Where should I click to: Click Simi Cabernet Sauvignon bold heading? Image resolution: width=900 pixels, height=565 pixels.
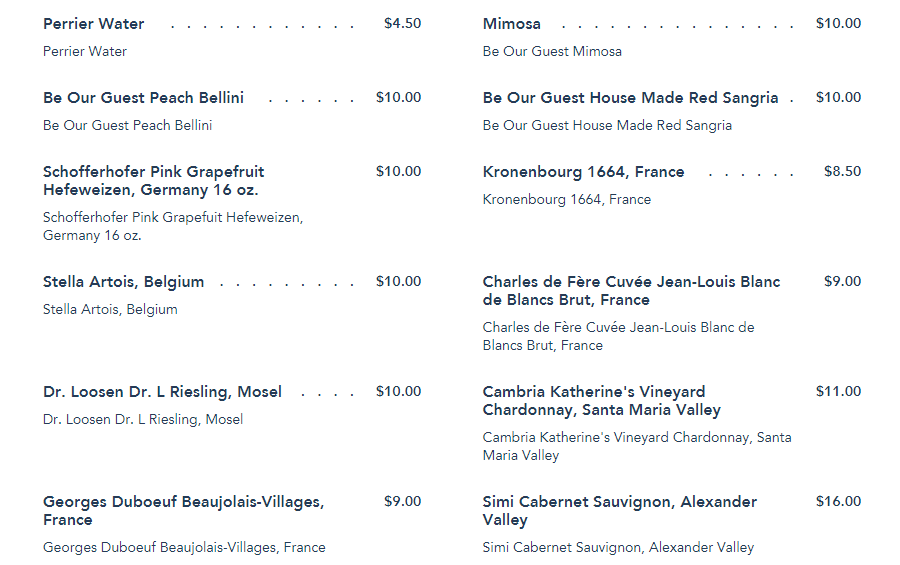point(619,511)
